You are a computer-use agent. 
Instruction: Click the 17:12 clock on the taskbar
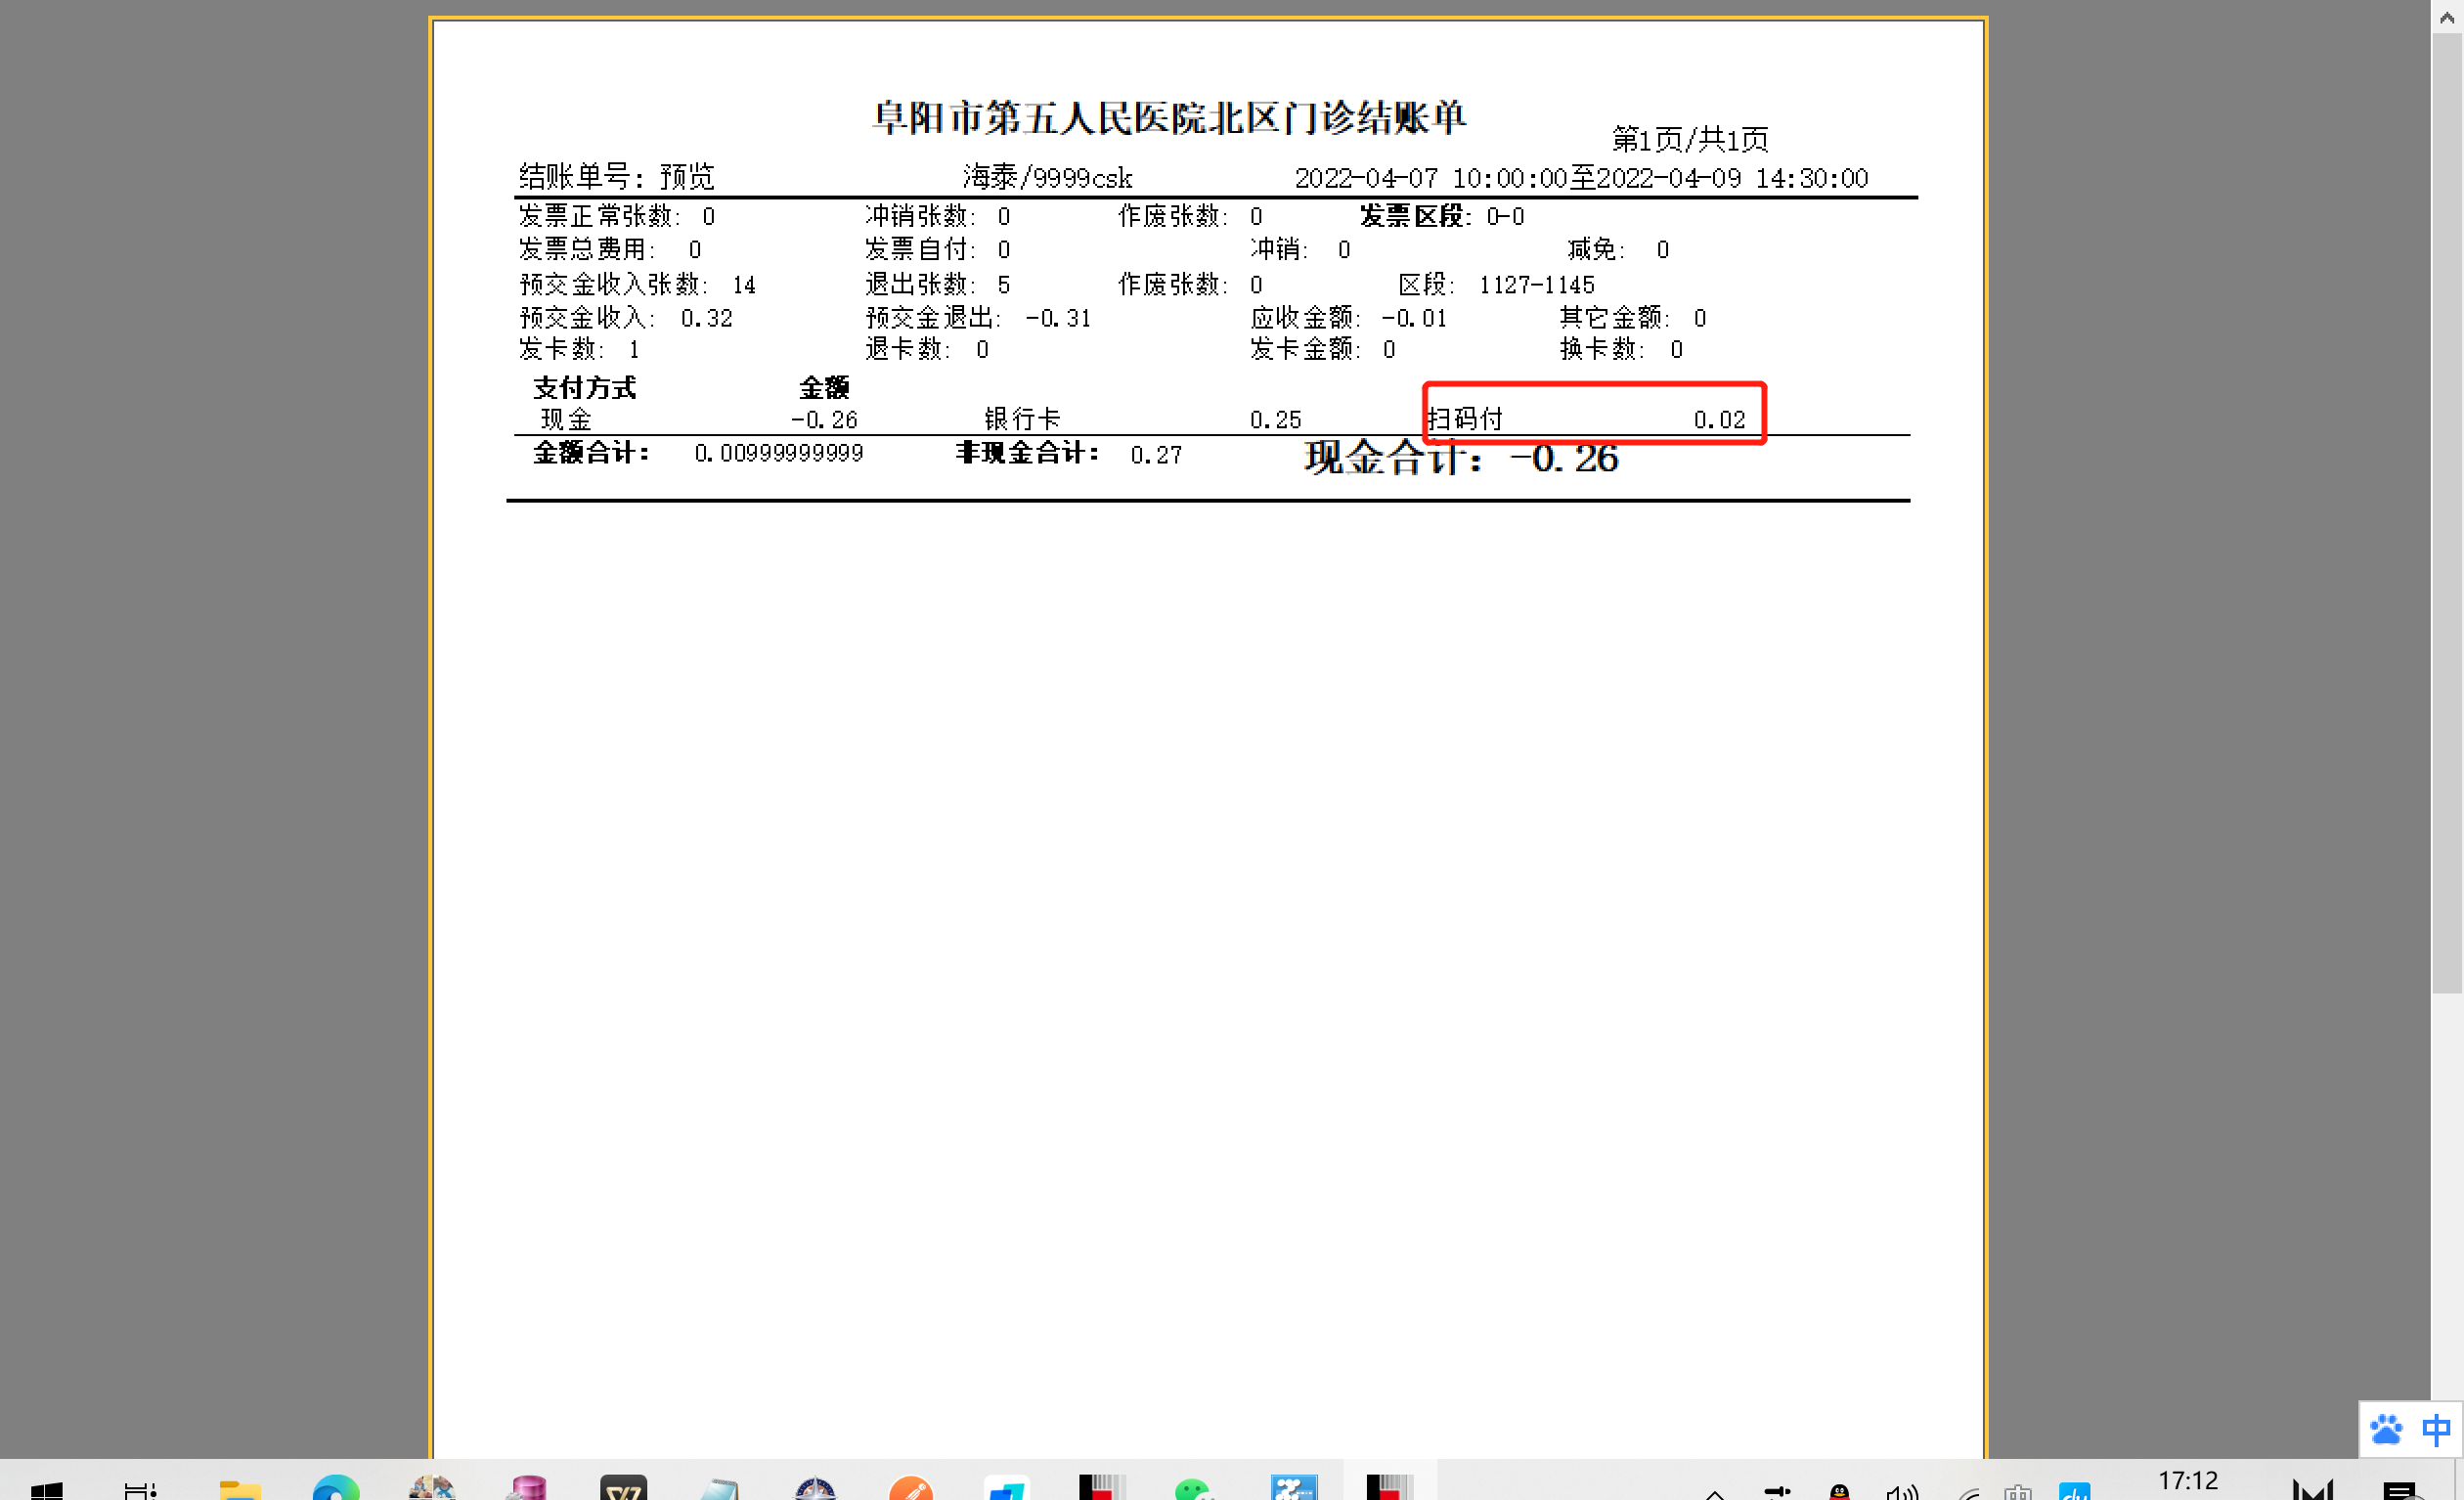pyautogui.click(x=2187, y=1482)
